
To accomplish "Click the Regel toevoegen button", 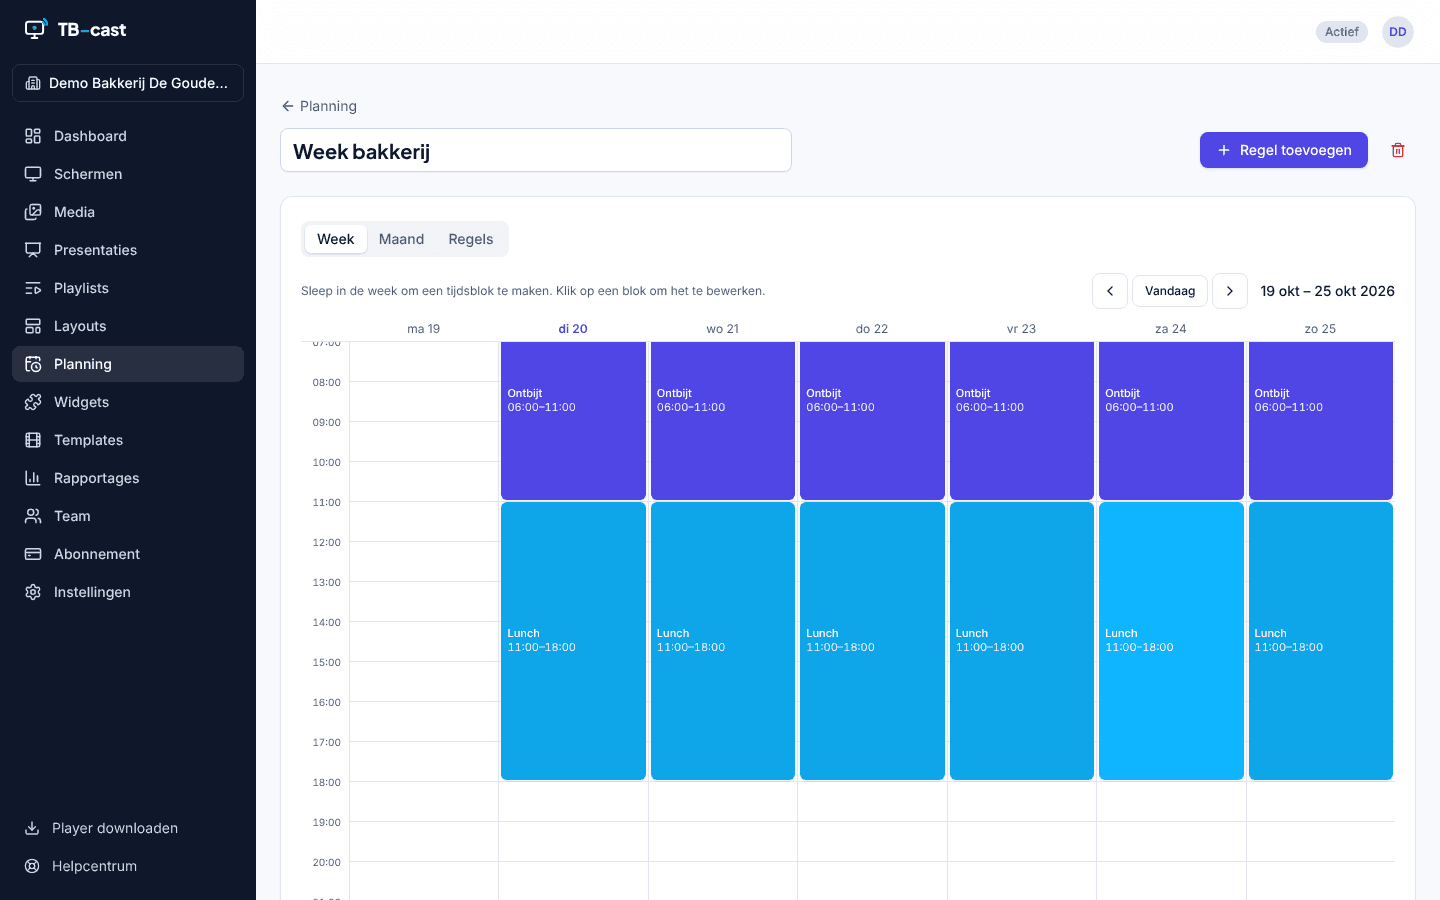I will pos(1284,150).
